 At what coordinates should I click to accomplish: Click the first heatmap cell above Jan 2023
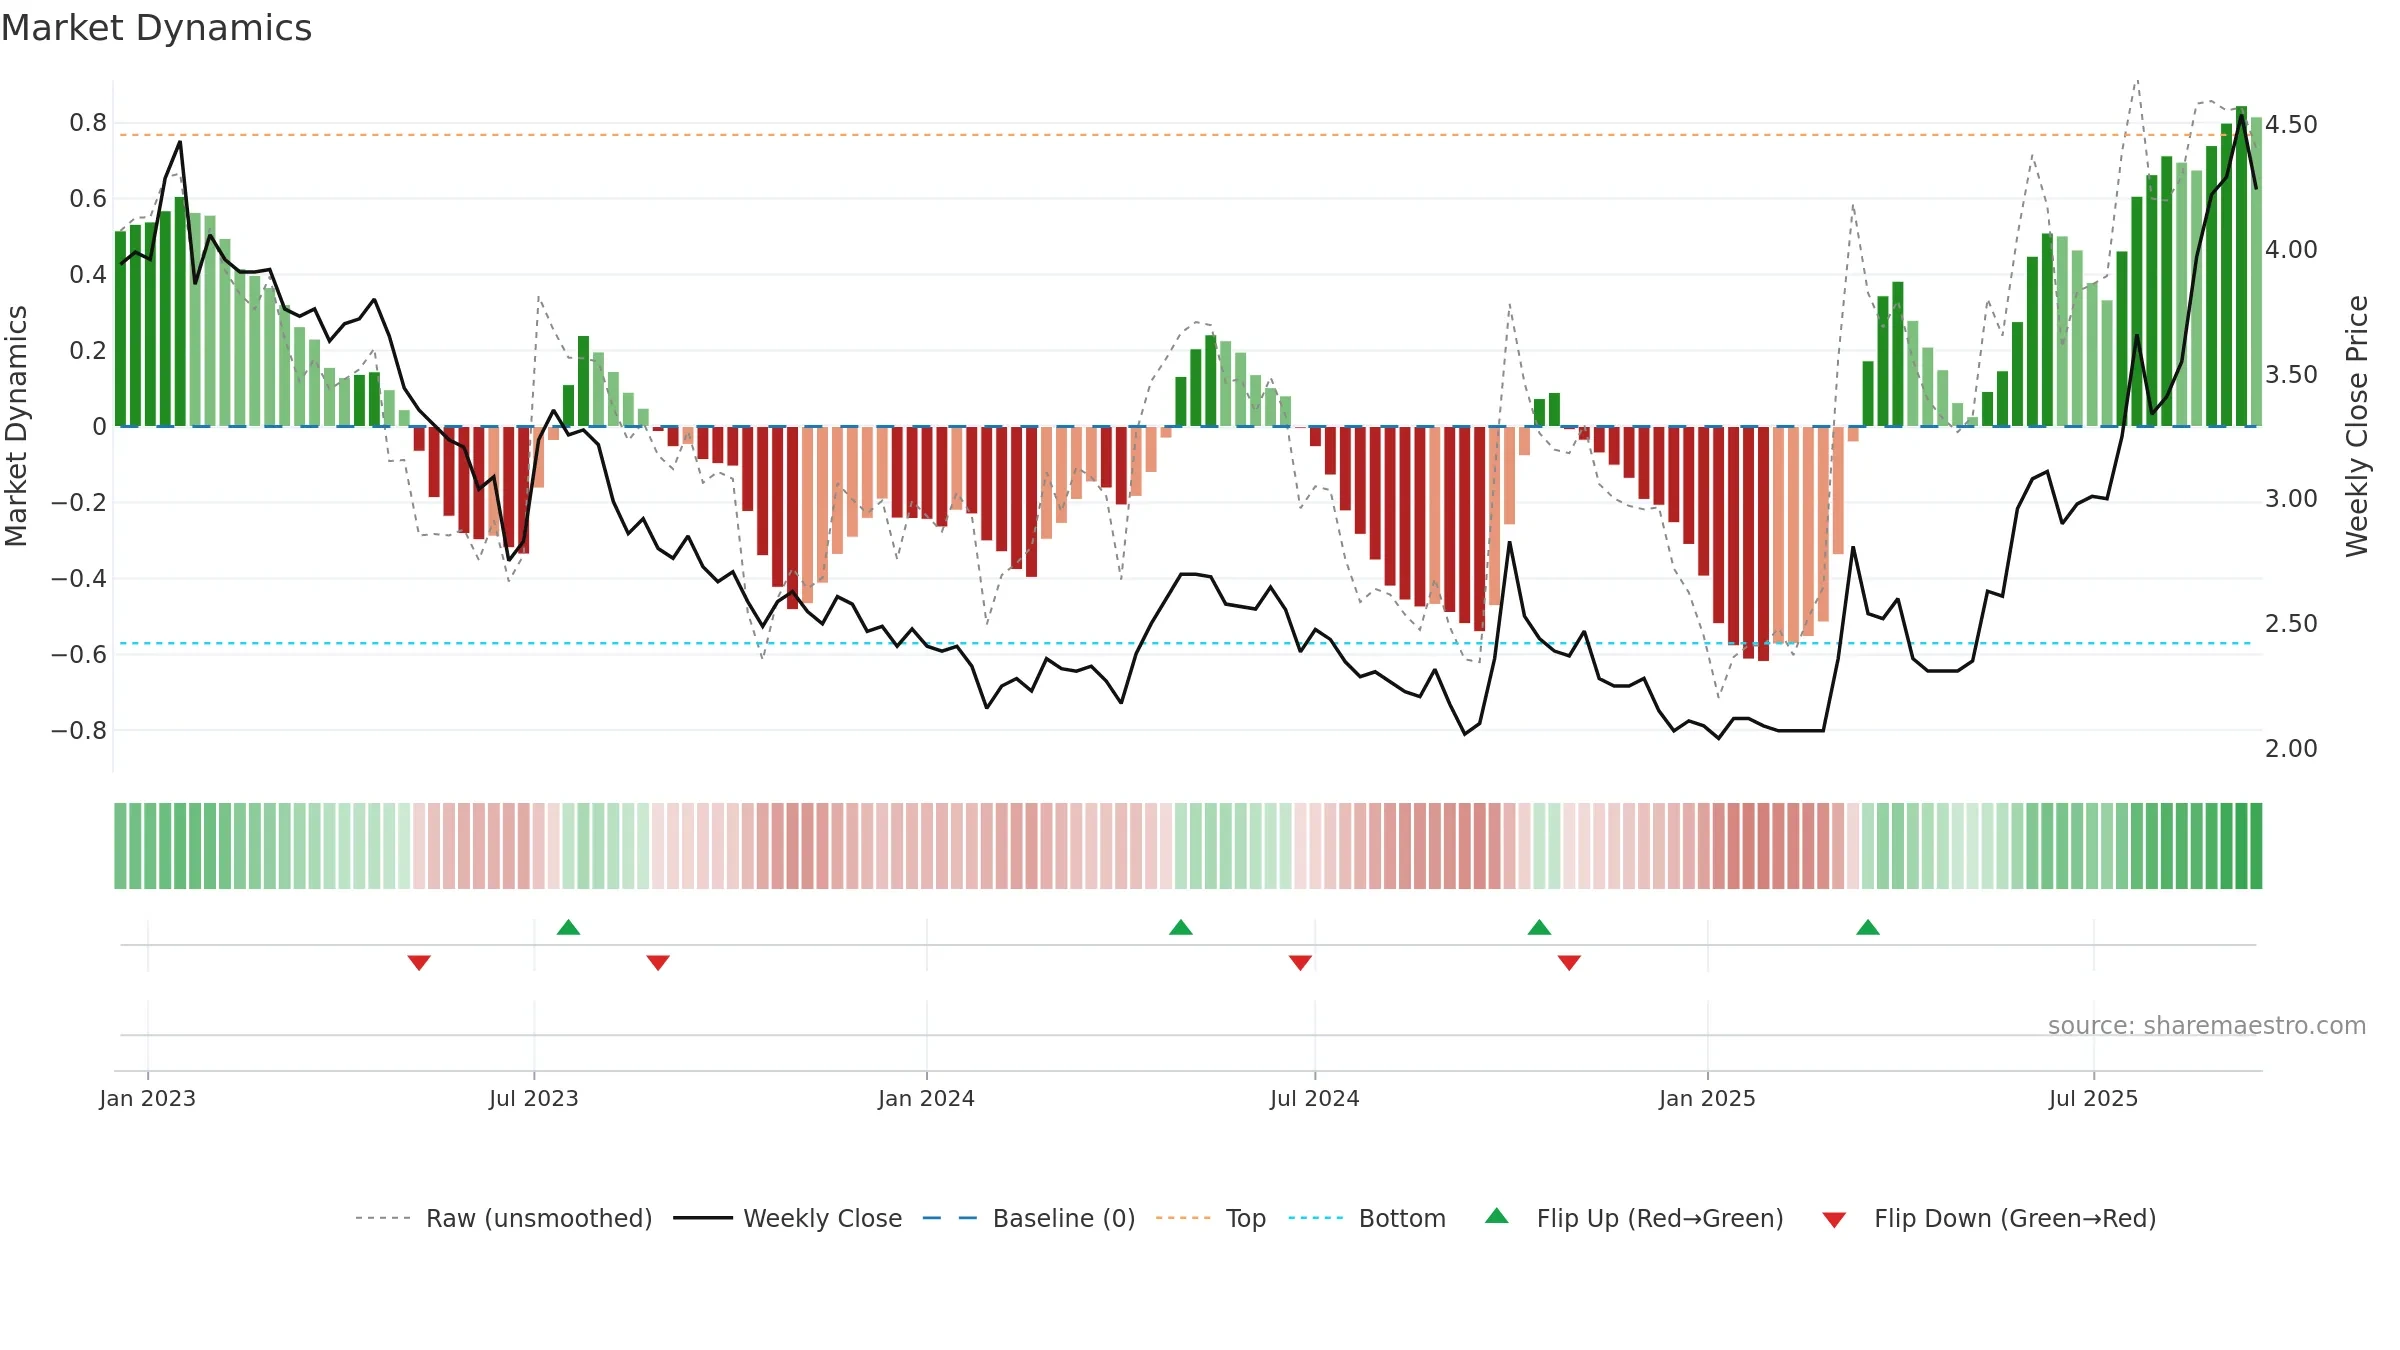(x=120, y=846)
